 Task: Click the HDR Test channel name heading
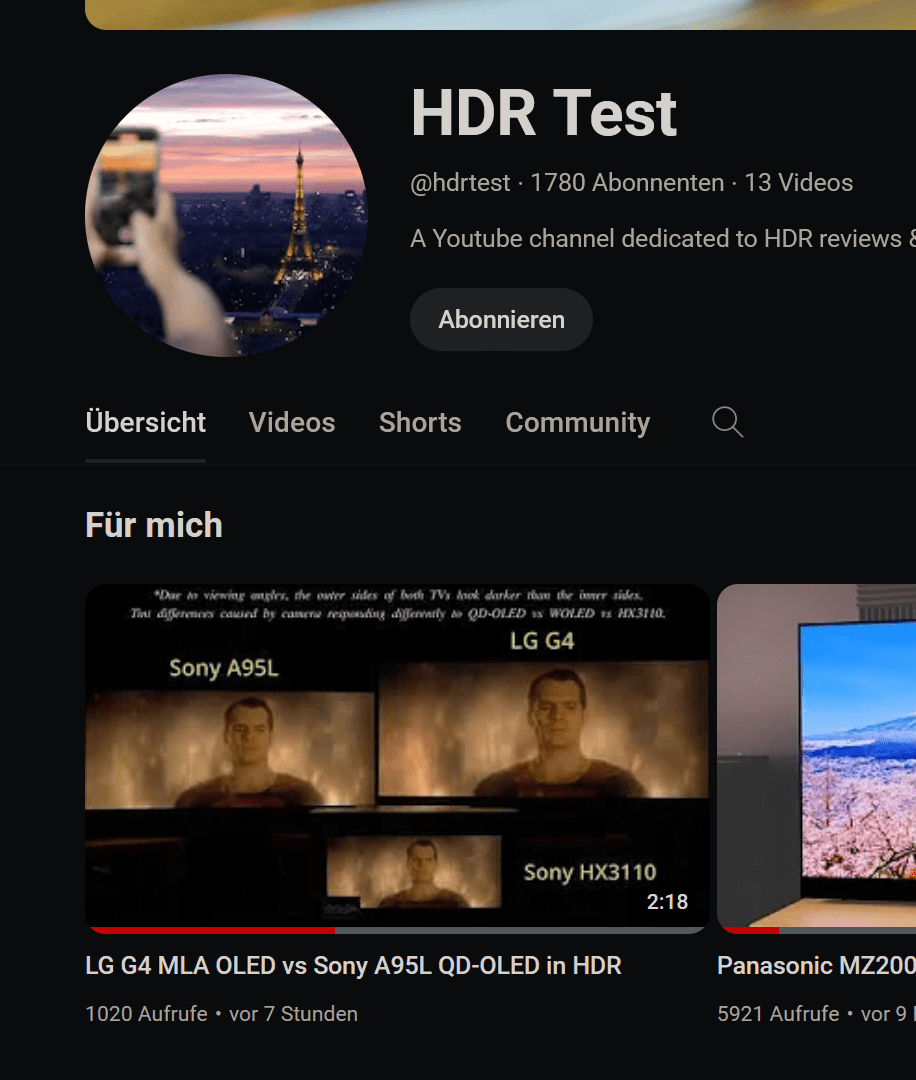(x=544, y=113)
